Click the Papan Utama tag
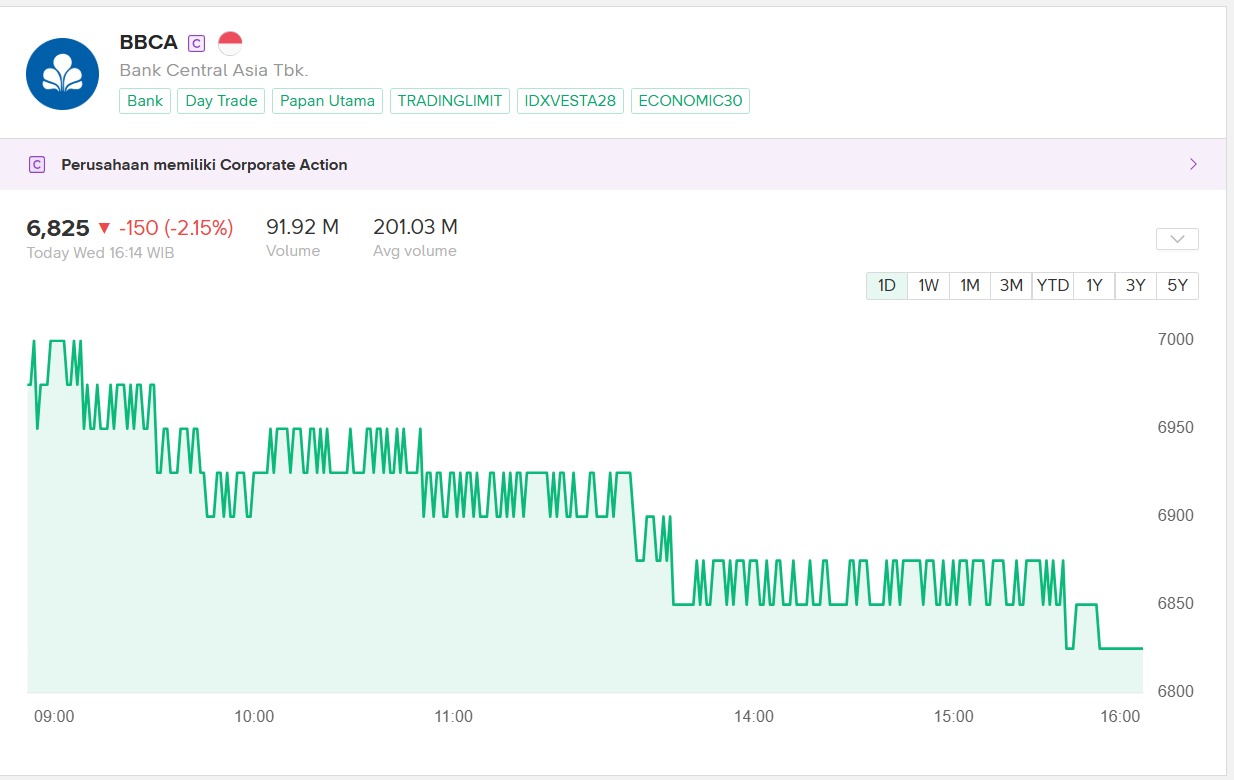This screenshot has width=1234, height=780. 327,101
